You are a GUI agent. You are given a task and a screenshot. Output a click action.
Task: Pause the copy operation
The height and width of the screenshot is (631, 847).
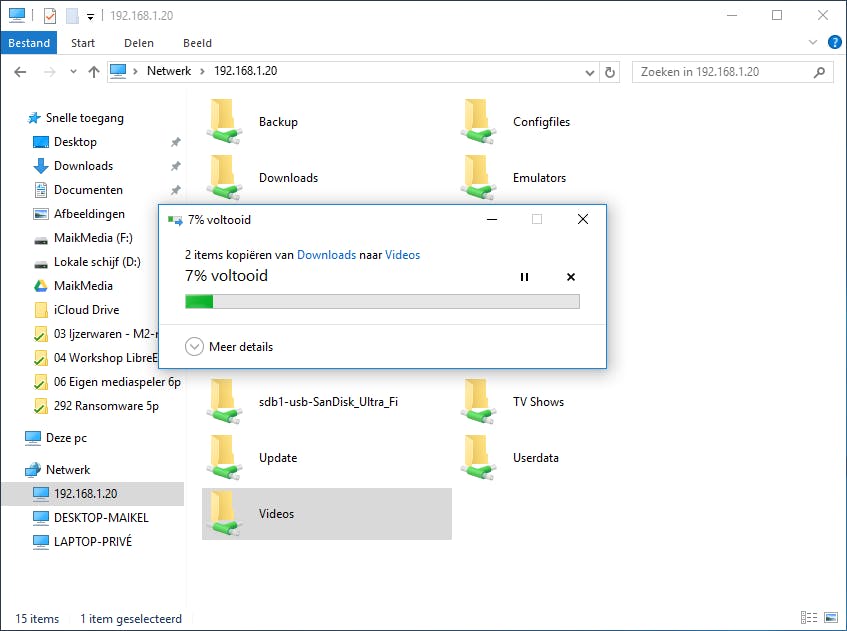pyautogui.click(x=524, y=277)
